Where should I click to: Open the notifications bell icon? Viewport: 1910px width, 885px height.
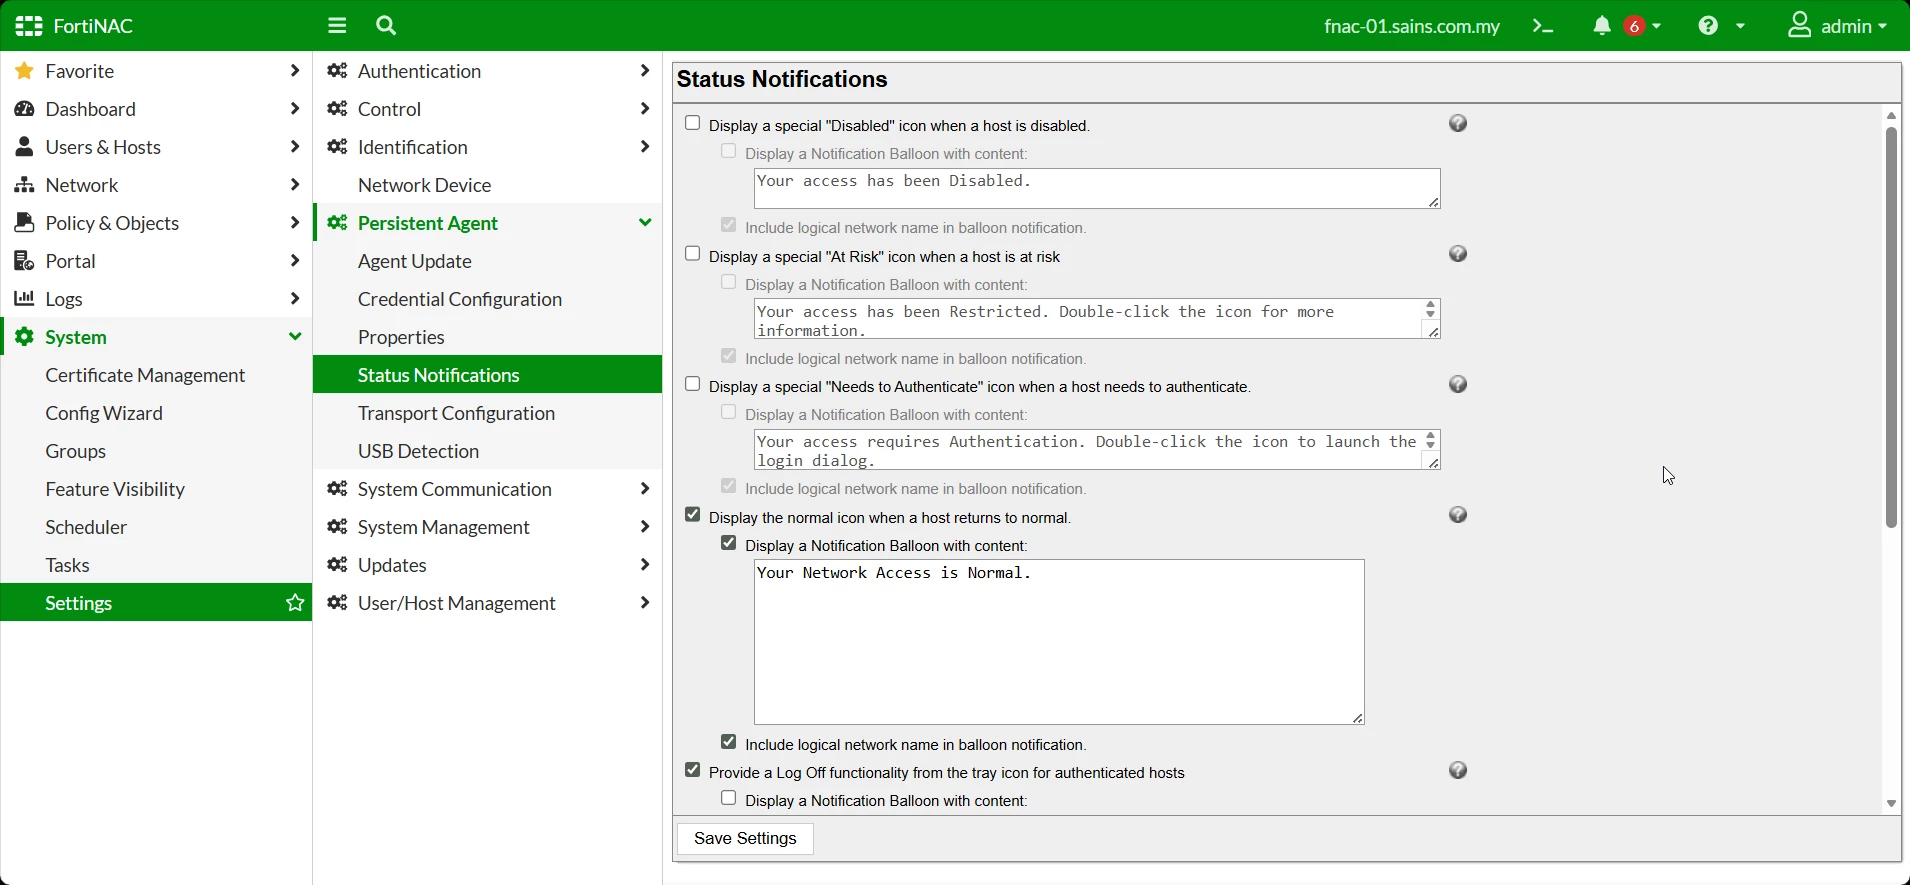click(x=1602, y=26)
